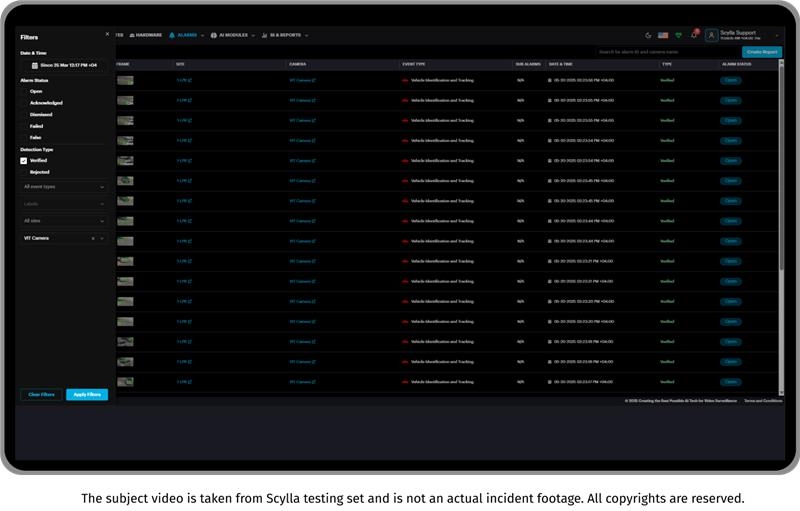
Task: Open the Since 25 Mar date picker field
Action: coord(64,65)
